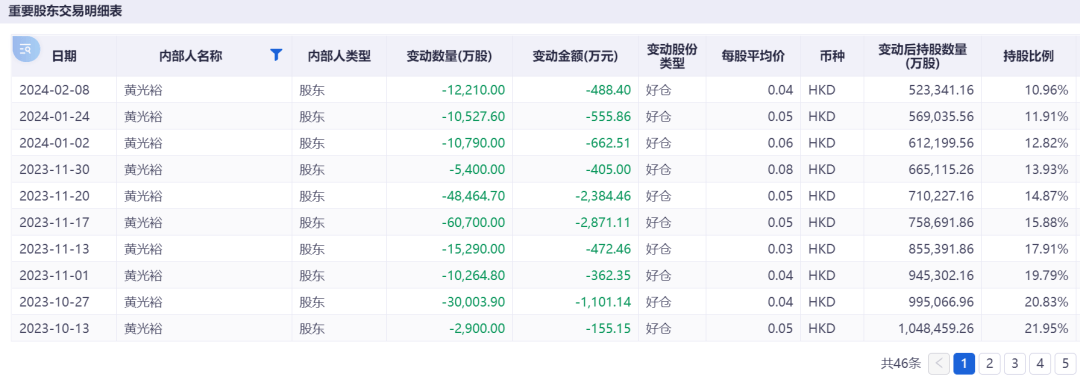Image resolution: width=1080 pixels, height=383 pixels.
Task: Select the date 2024-01-02 cell
Action: [54, 143]
